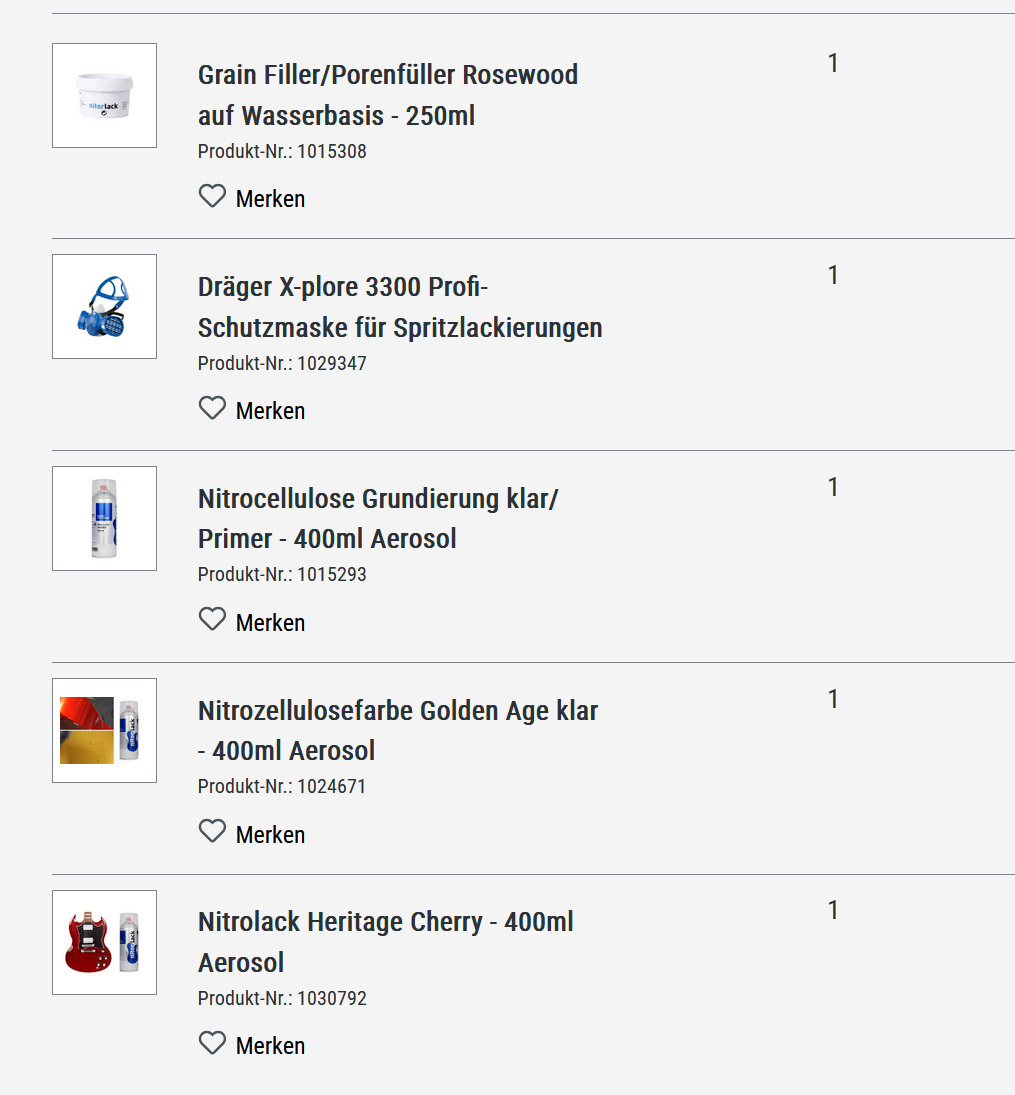
Task: Open Dräger X-plore 3300 Profi-Schutzmaske title link
Action: click(x=400, y=307)
